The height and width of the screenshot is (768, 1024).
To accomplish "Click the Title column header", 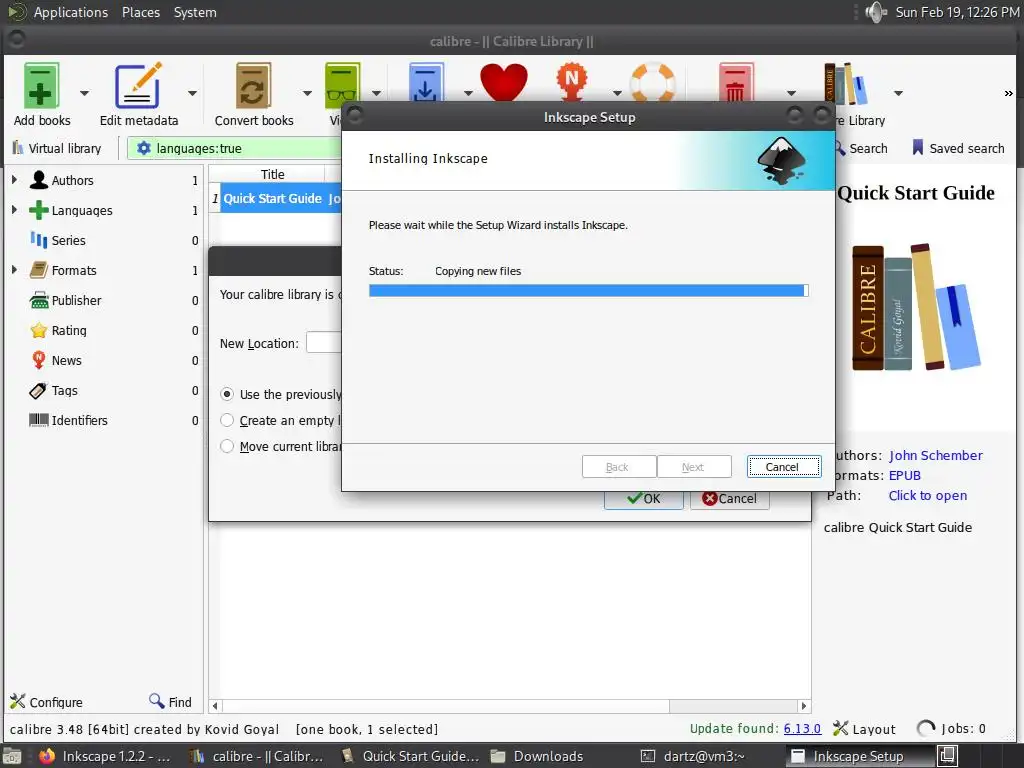I will pyautogui.click(x=272, y=174).
